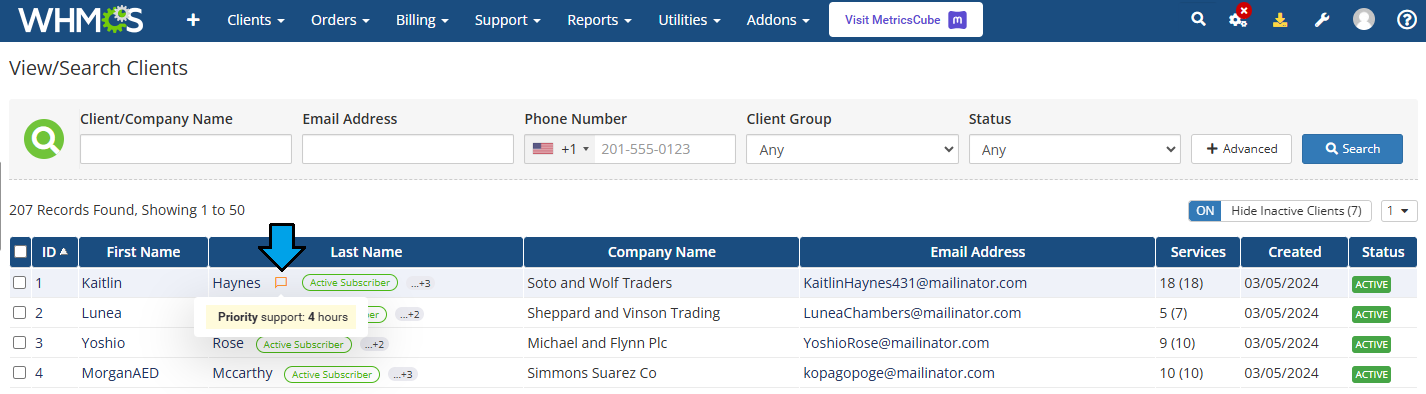This screenshot has width=1426, height=394.
Task: Check the box for client Yoshio
Action: pyautogui.click(x=20, y=343)
